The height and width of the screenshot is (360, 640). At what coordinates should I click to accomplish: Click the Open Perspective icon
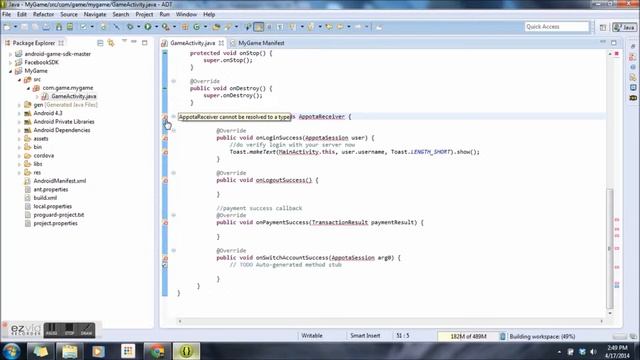pos(603,27)
